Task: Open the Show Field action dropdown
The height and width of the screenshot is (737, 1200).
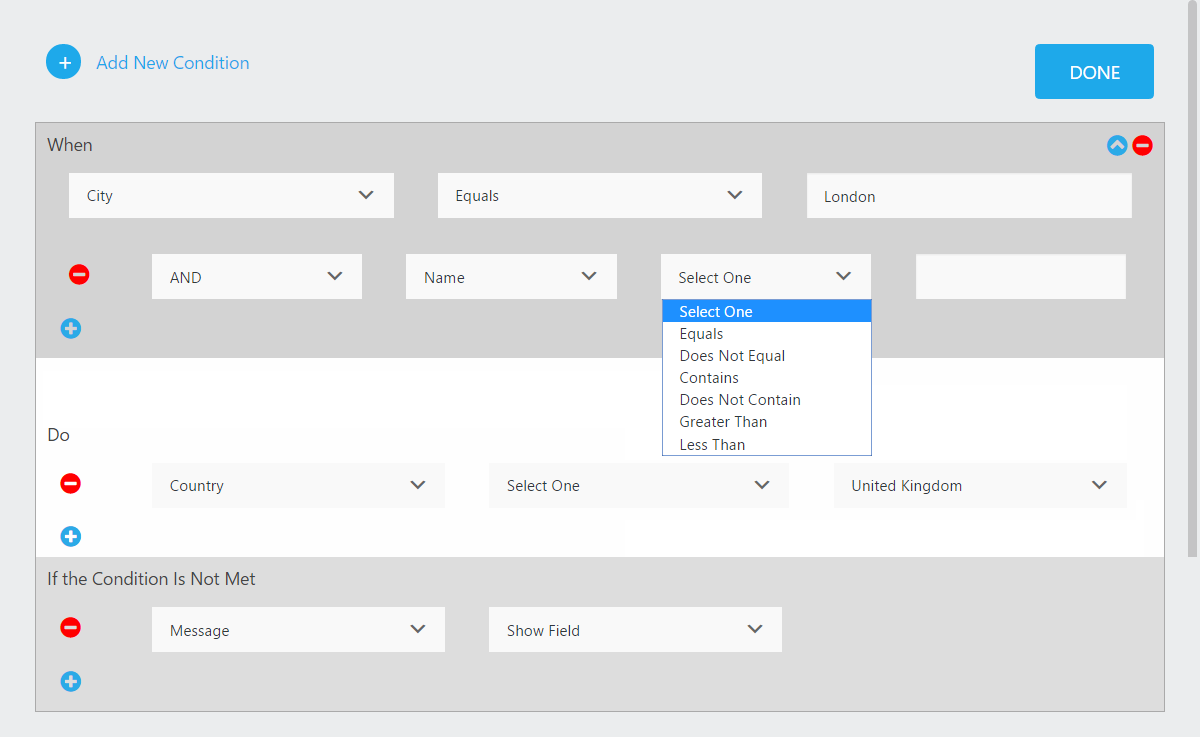Action: pyautogui.click(x=635, y=630)
